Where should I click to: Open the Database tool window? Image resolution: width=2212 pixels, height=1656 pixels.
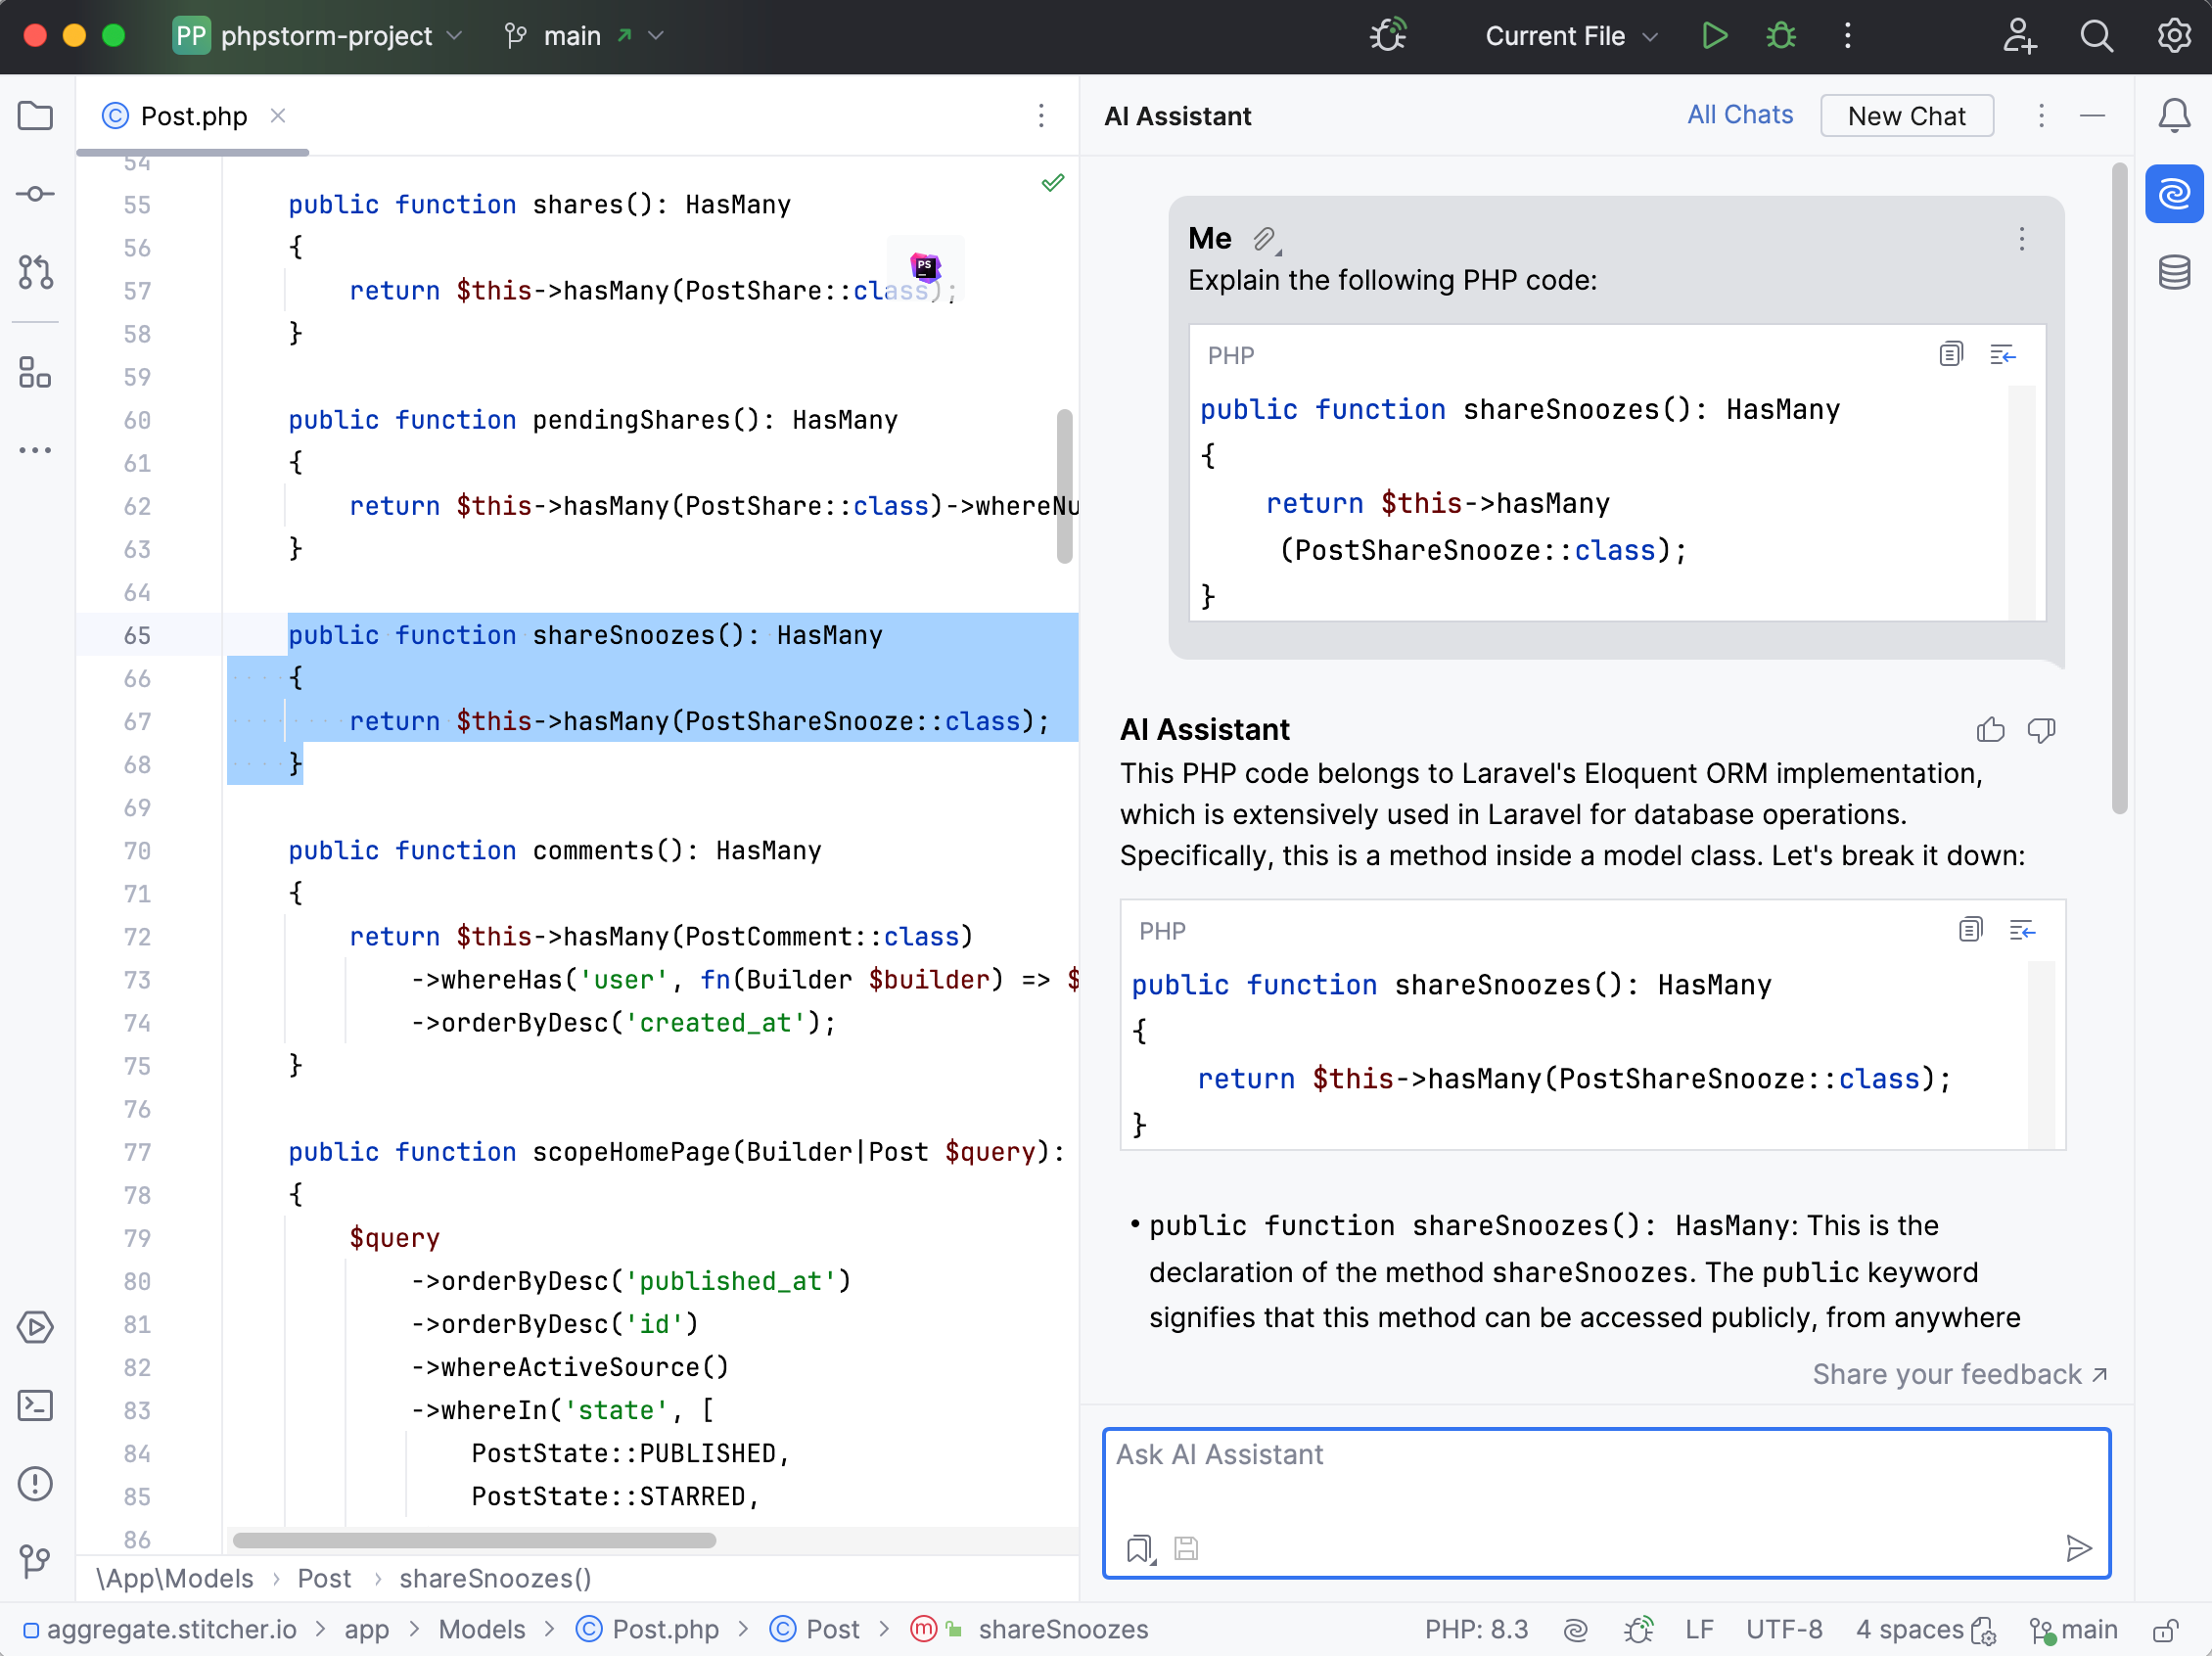click(x=2174, y=272)
